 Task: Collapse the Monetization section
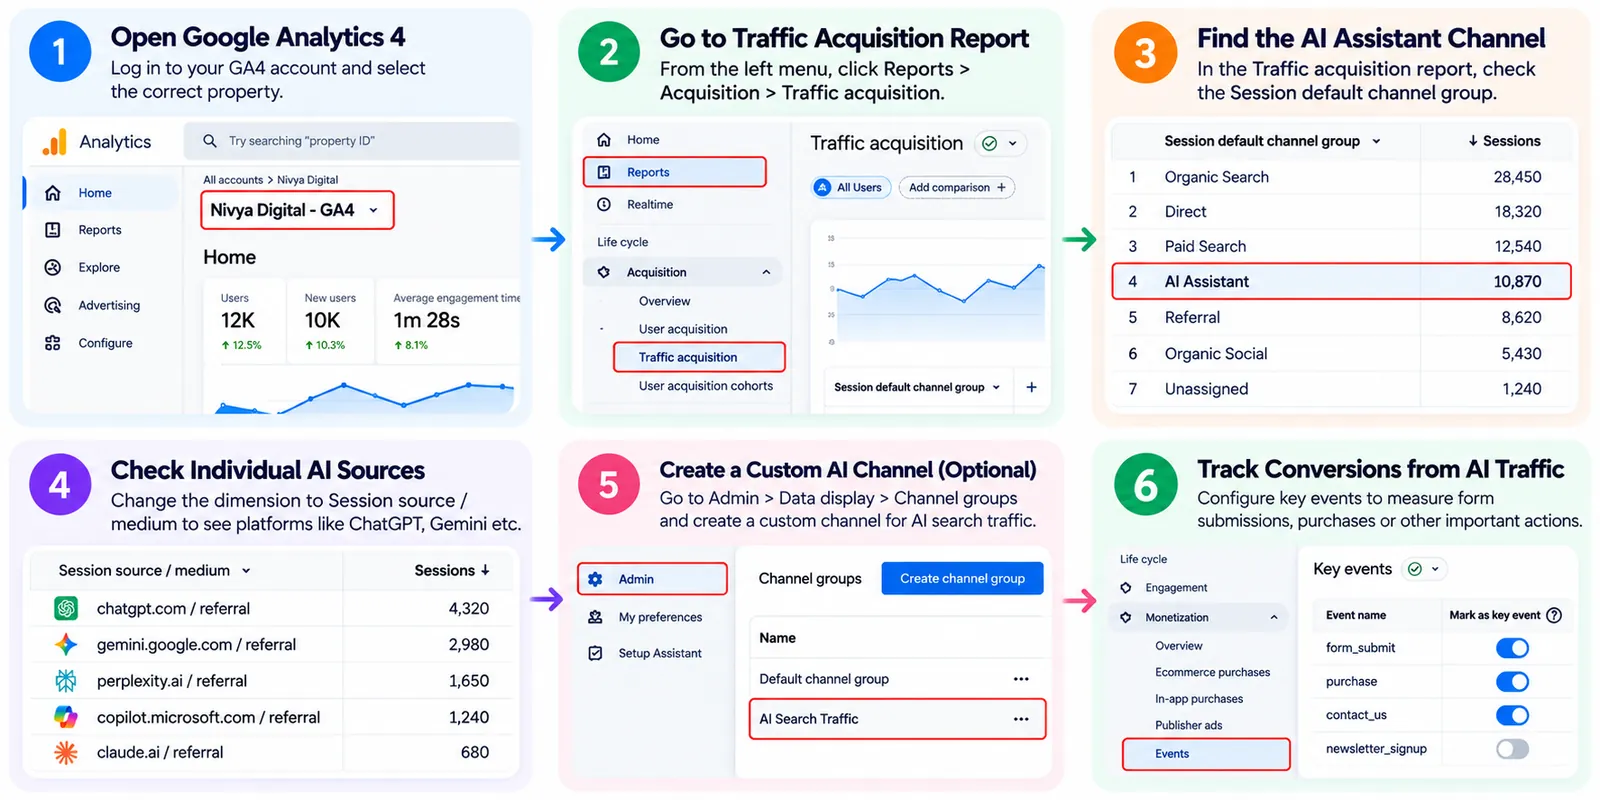coord(1274,618)
